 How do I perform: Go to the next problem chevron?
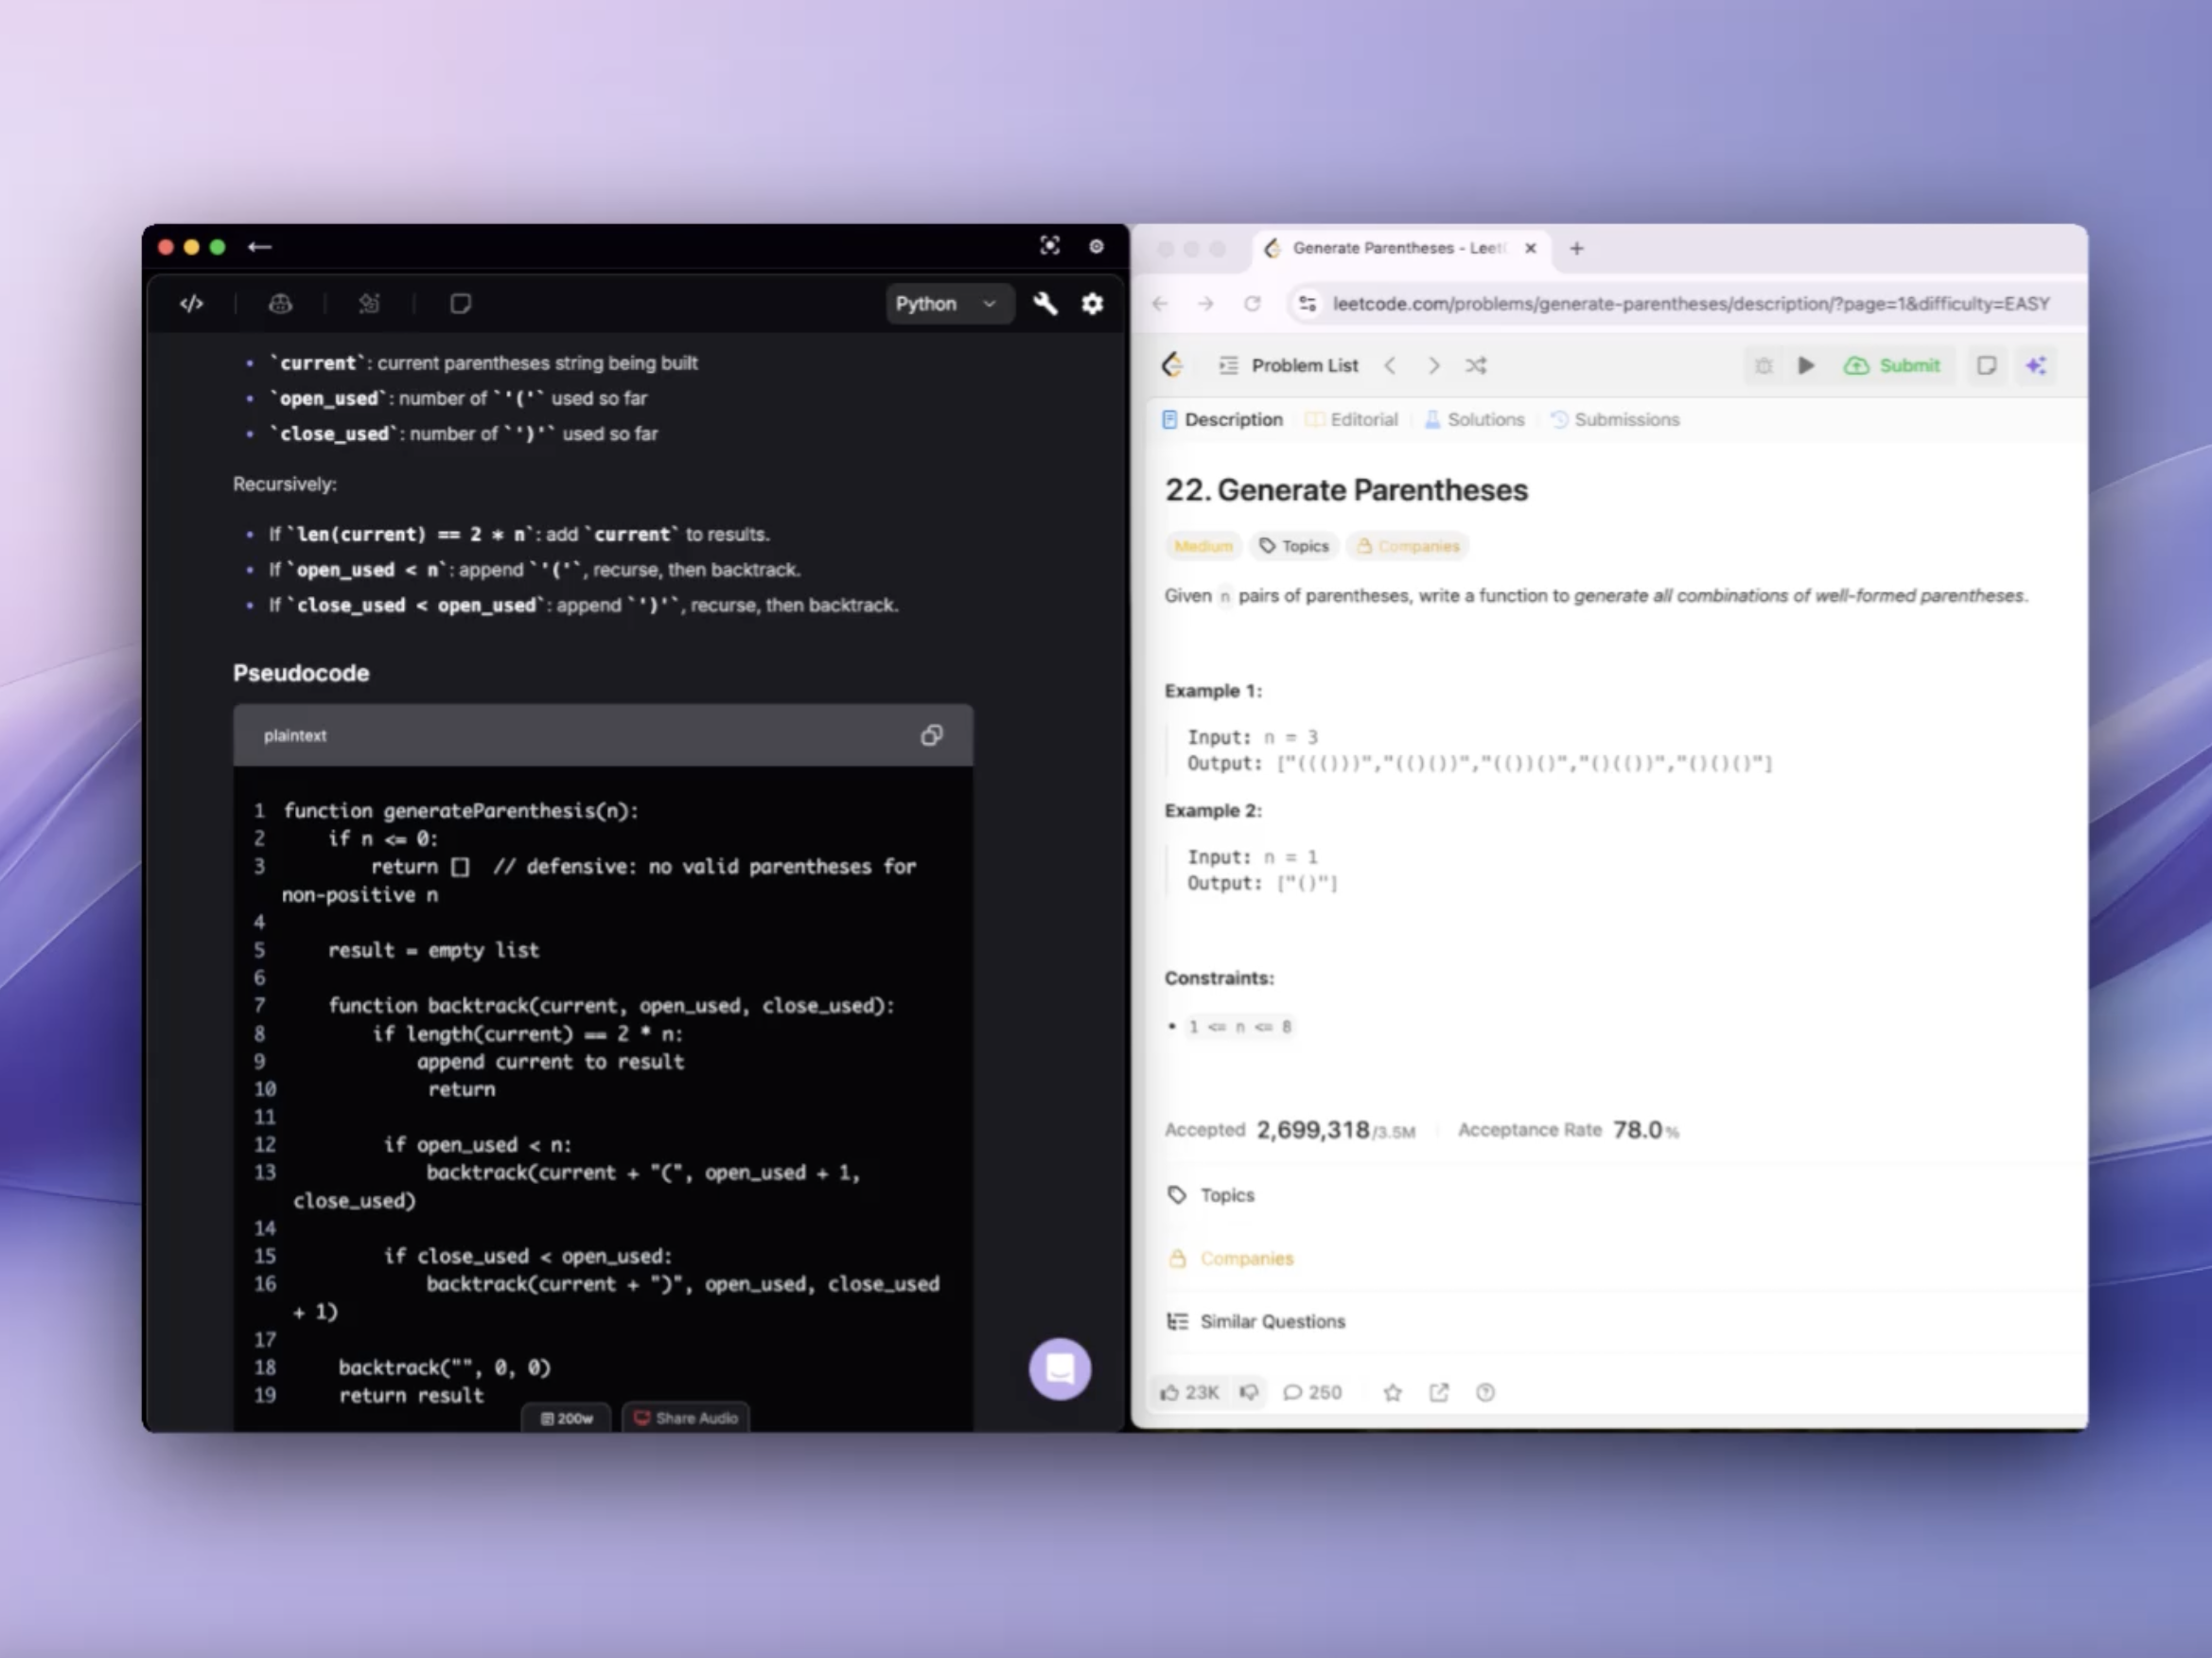pyautogui.click(x=1433, y=366)
